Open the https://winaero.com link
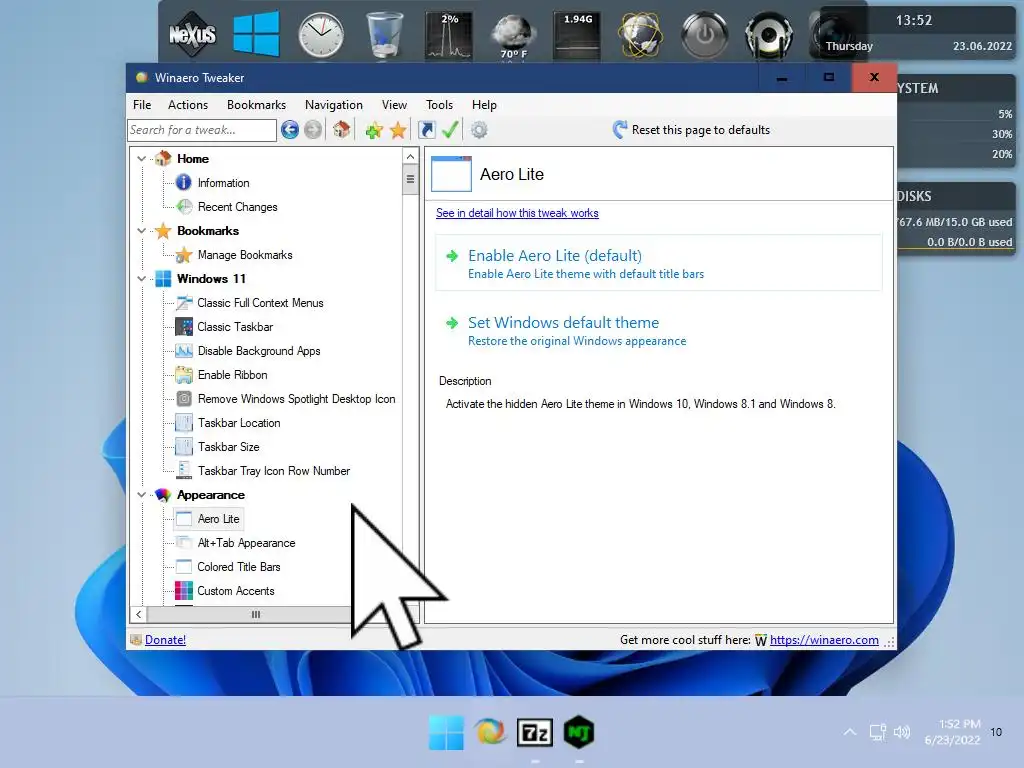 point(824,640)
